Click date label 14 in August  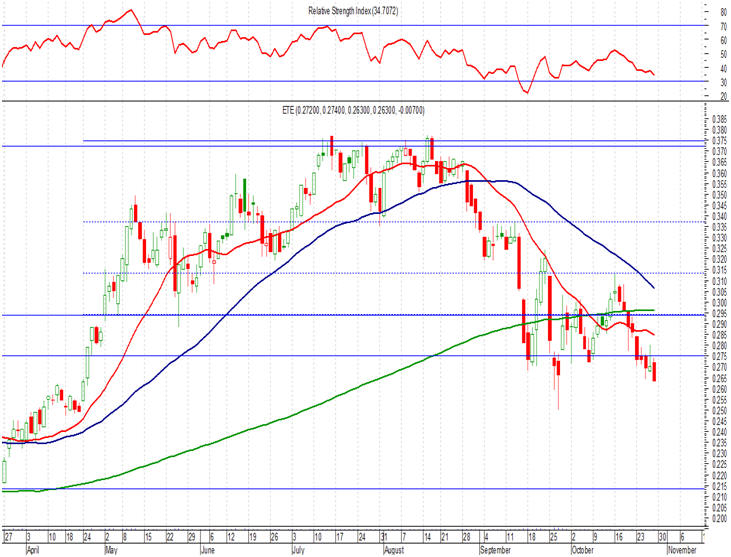[x=428, y=537]
